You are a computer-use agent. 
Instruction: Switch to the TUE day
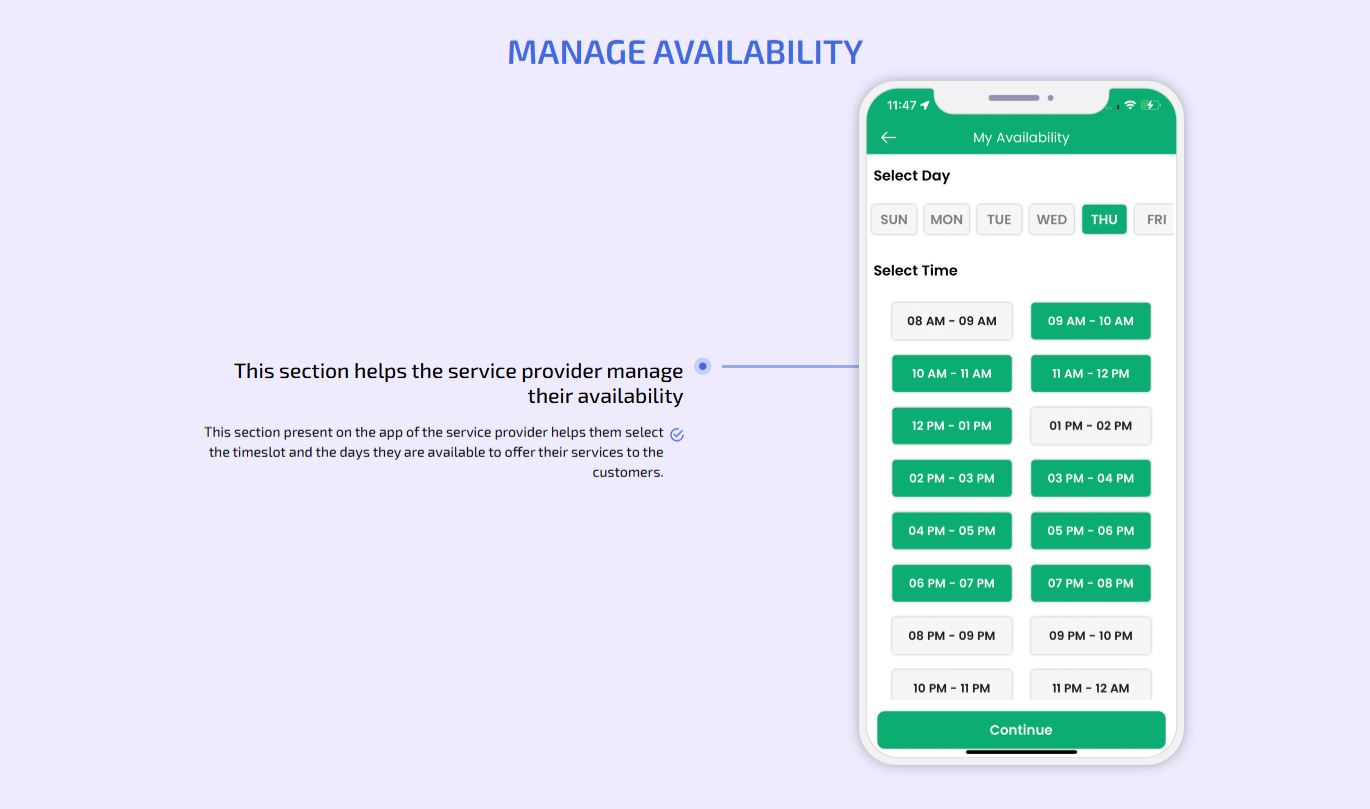pos(999,220)
